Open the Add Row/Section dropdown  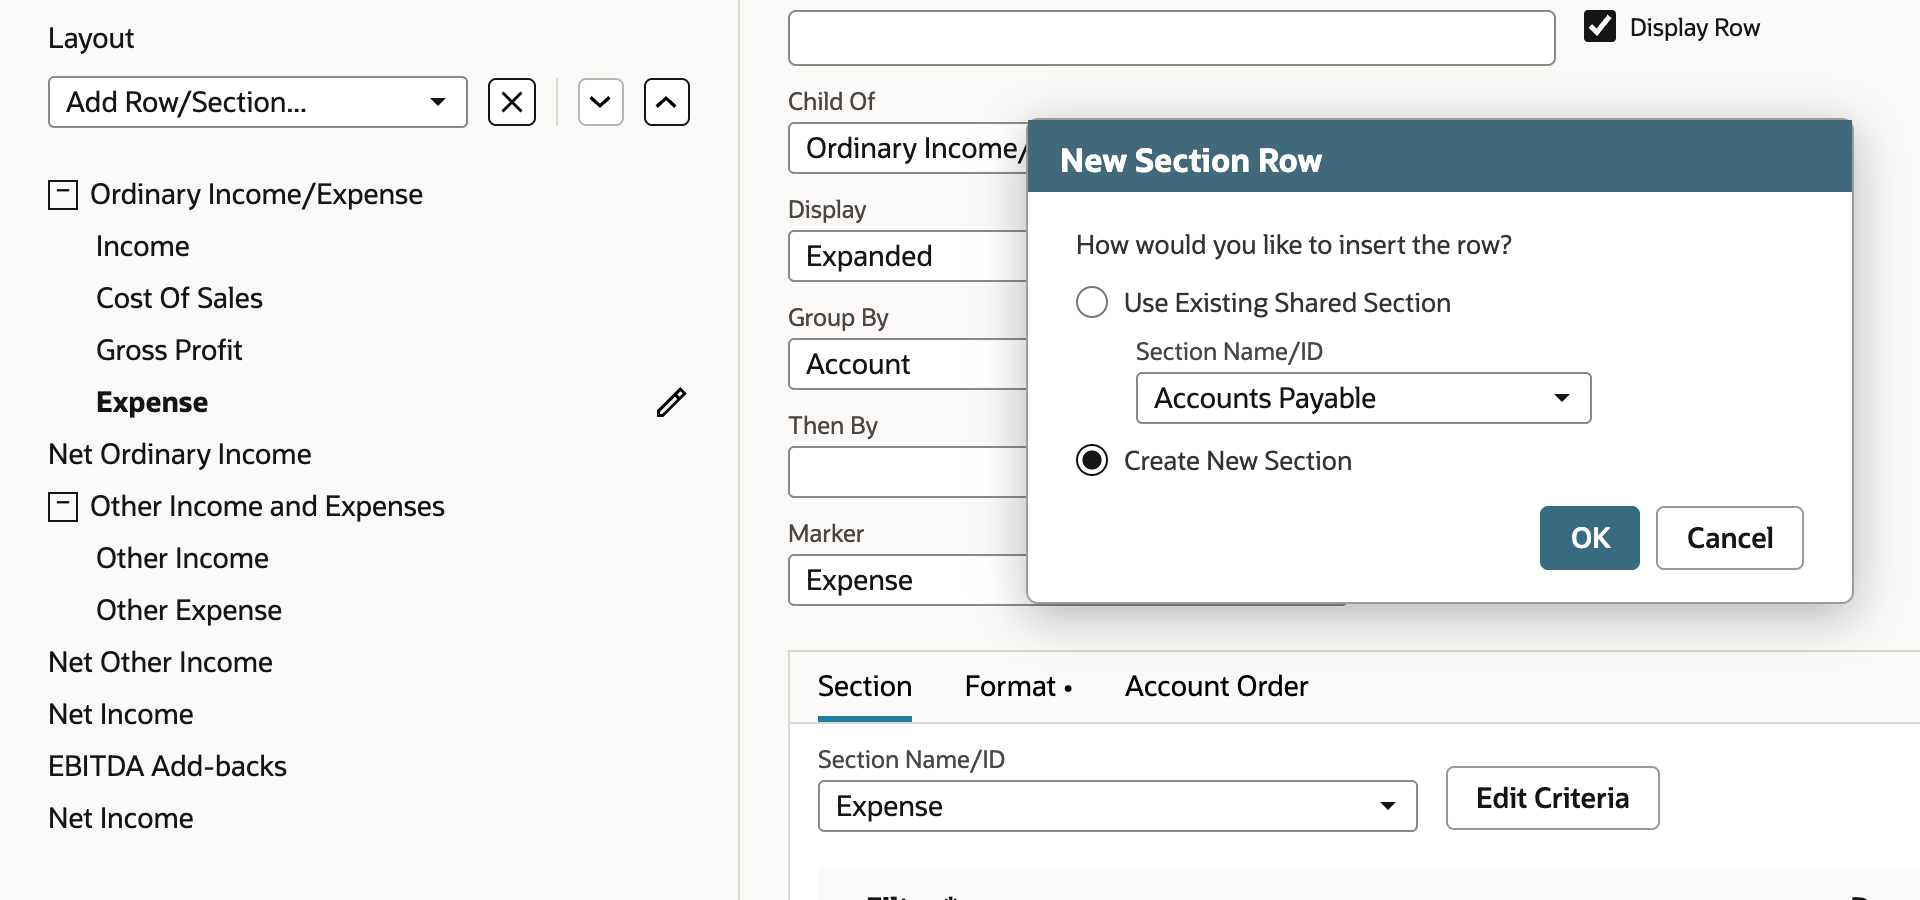click(258, 102)
